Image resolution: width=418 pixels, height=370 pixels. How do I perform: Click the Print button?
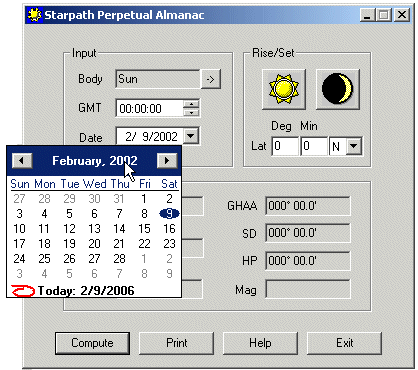click(176, 343)
